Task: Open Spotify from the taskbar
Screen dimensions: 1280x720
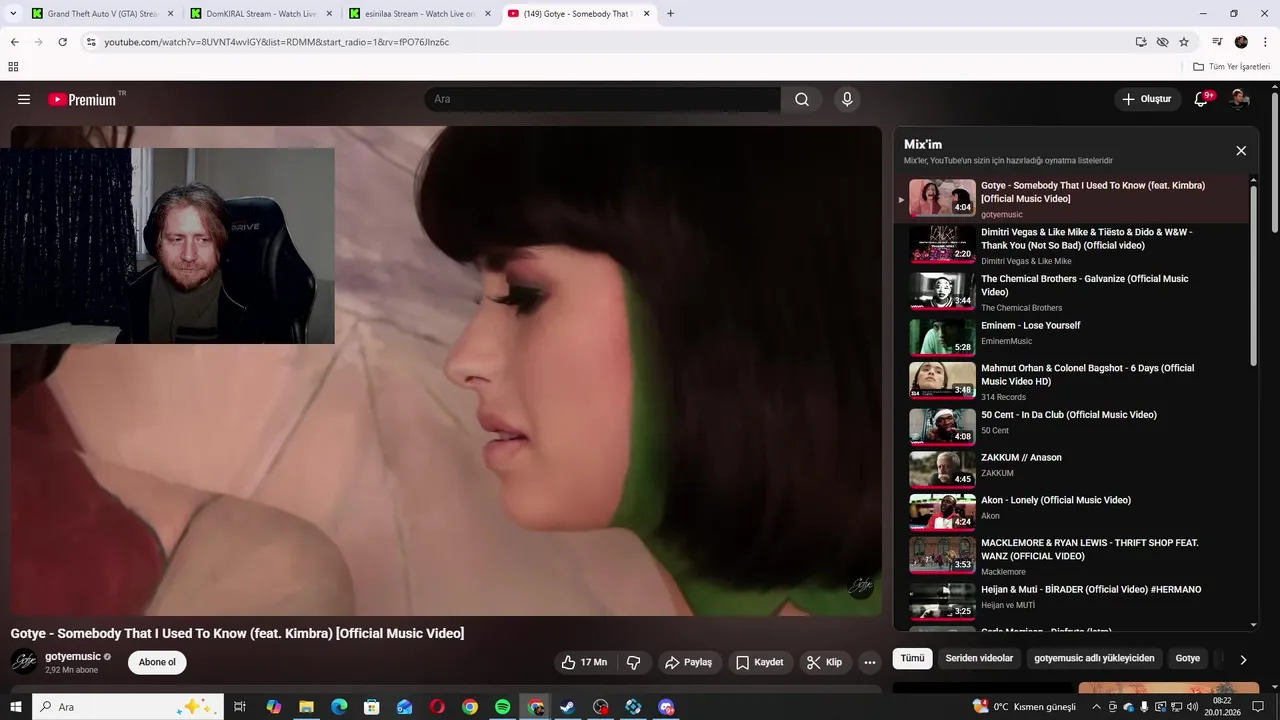Action: click(503, 707)
